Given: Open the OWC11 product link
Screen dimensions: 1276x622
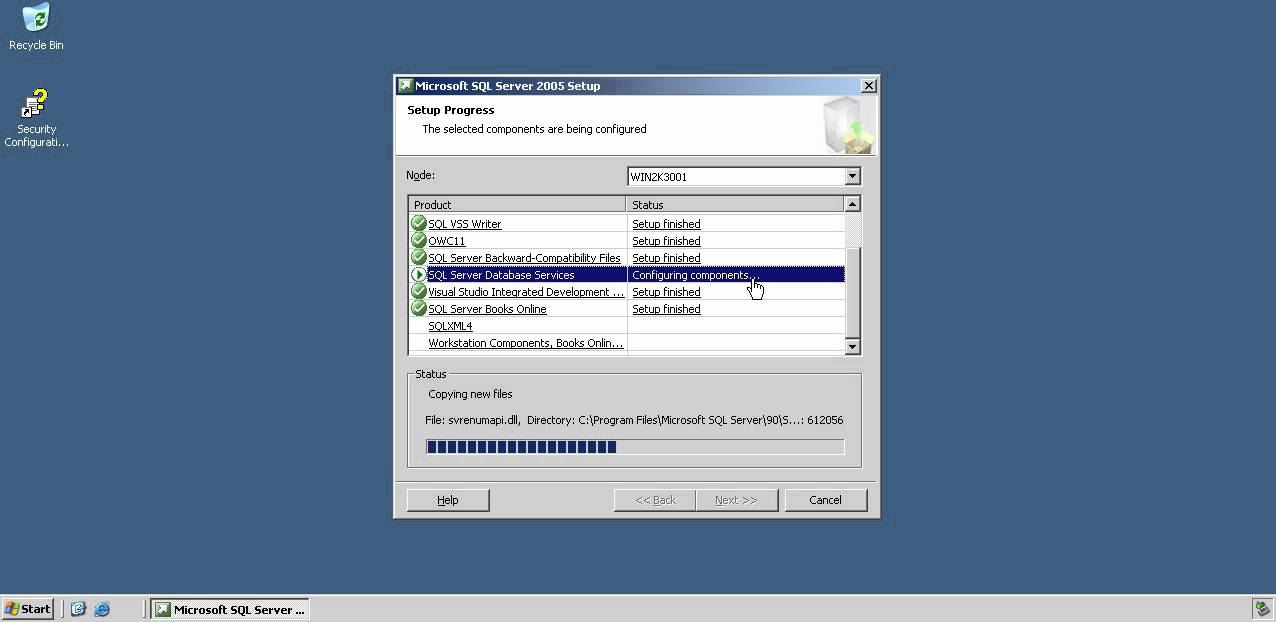Looking at the screenshot, I should pos(447,241).
